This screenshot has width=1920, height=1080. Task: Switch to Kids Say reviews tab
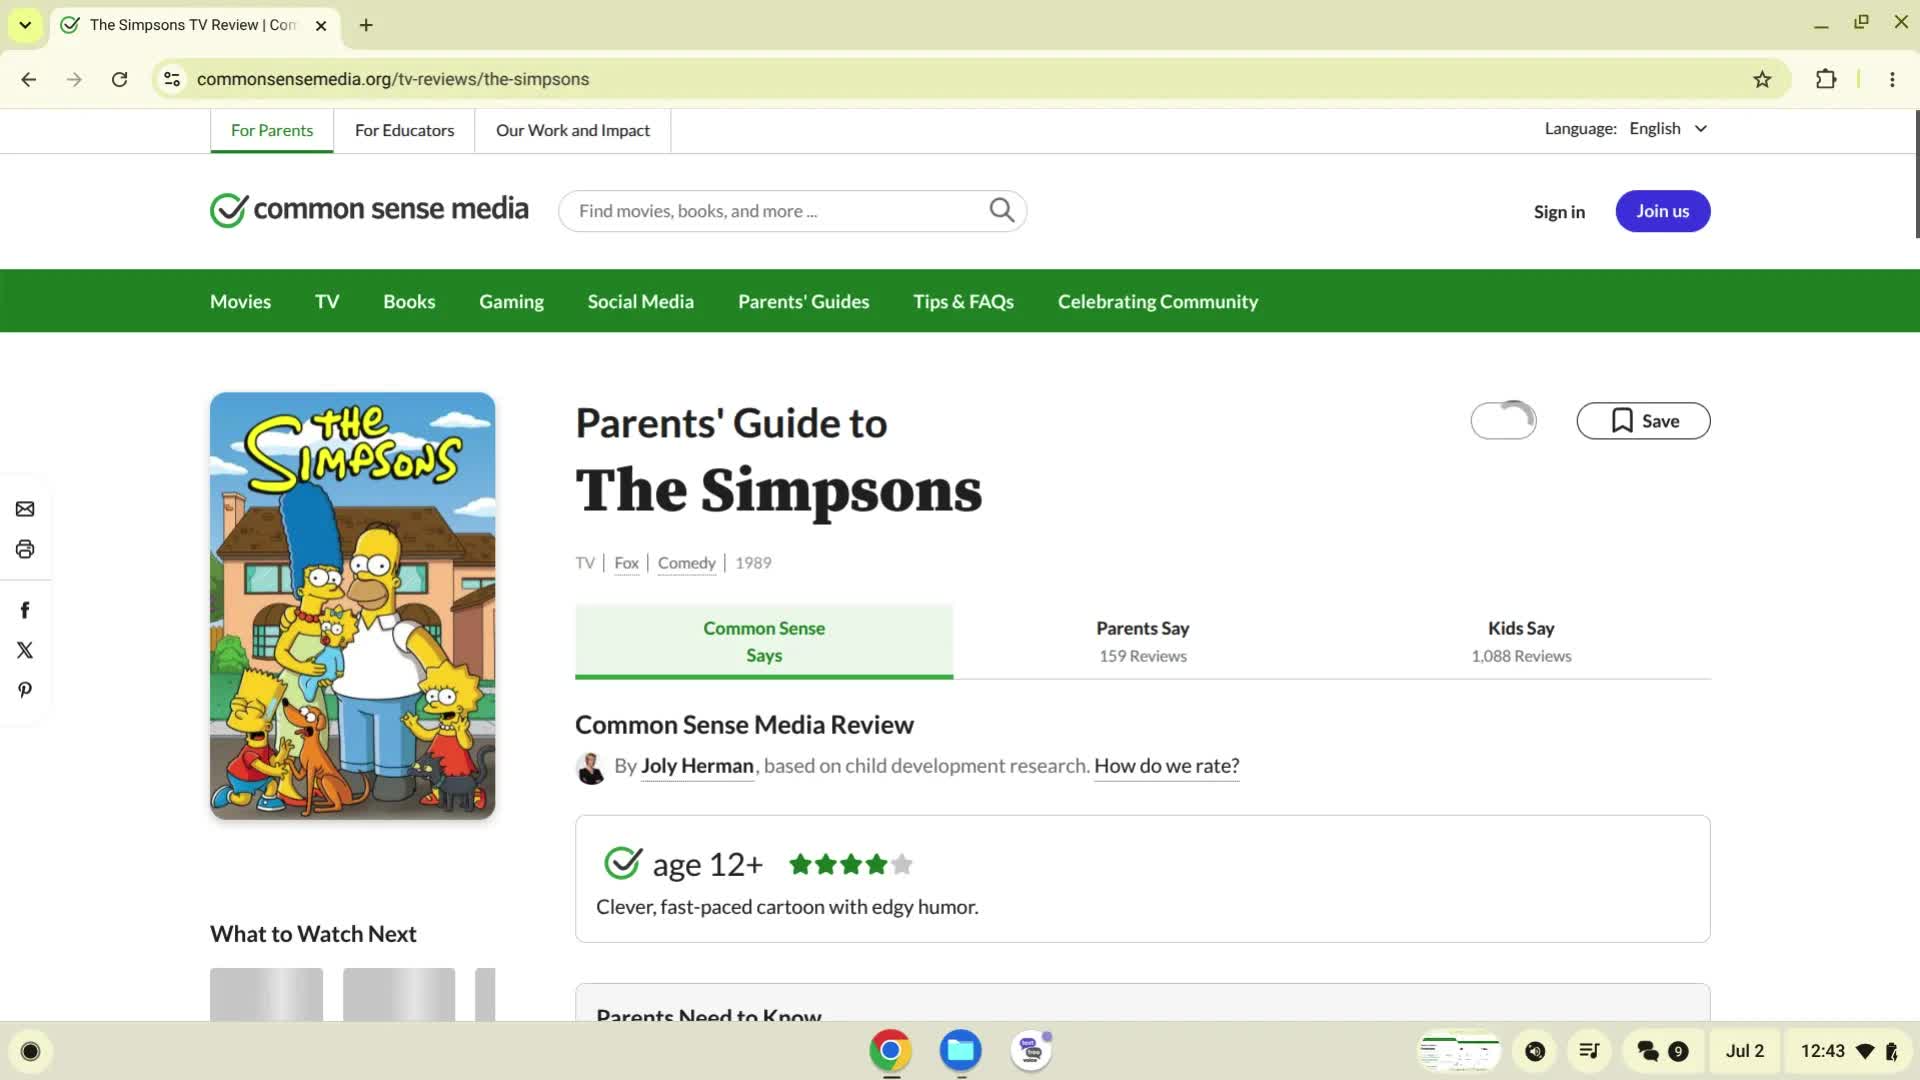click(x=1521, y=641)
